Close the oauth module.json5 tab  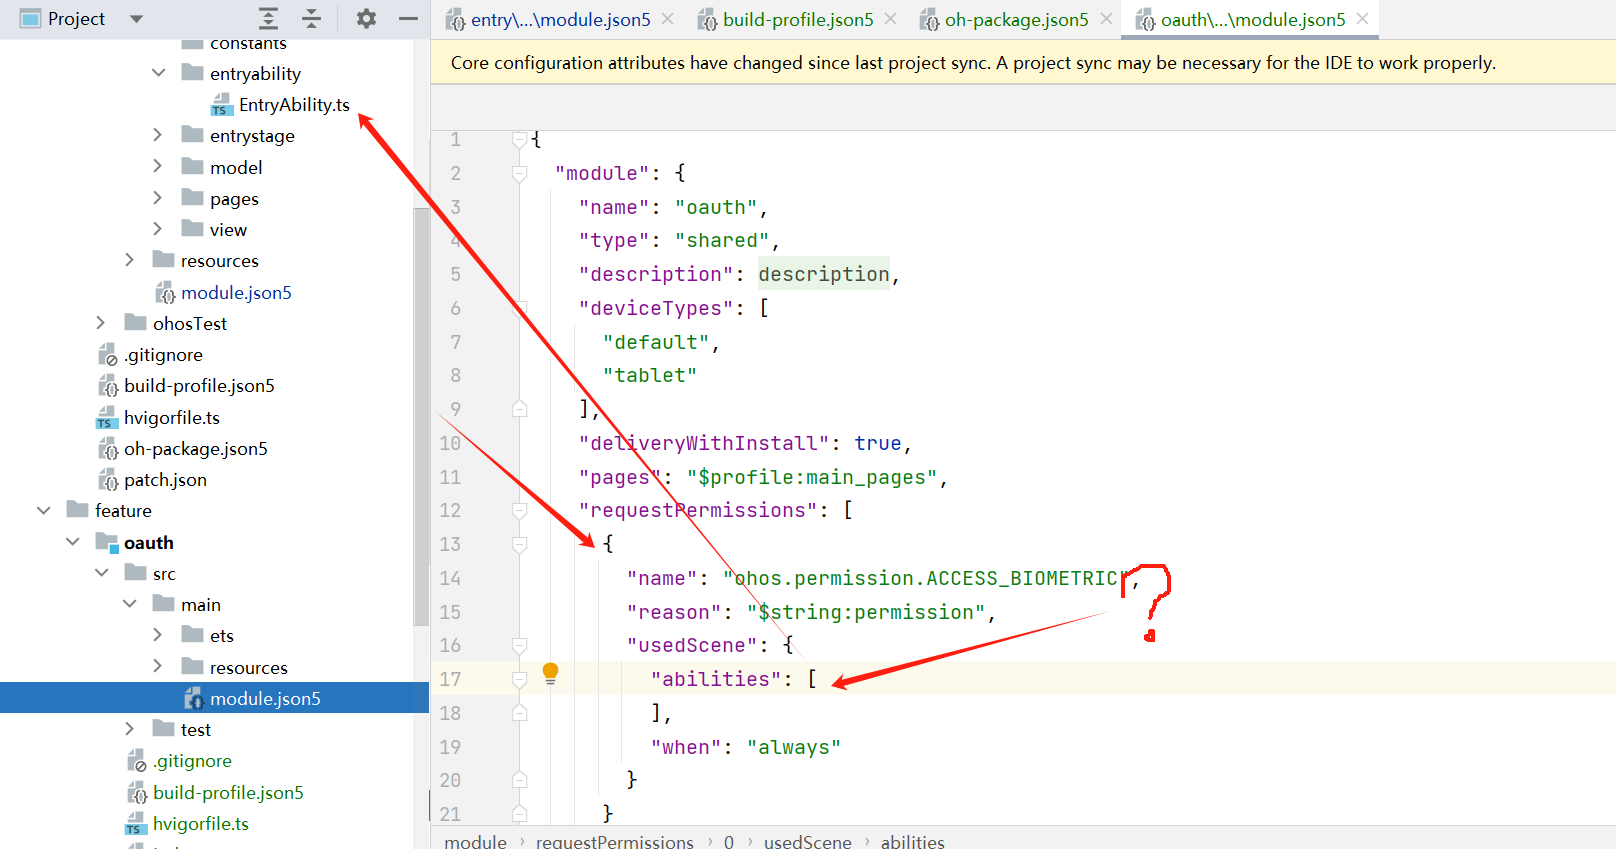point(1363,19)
